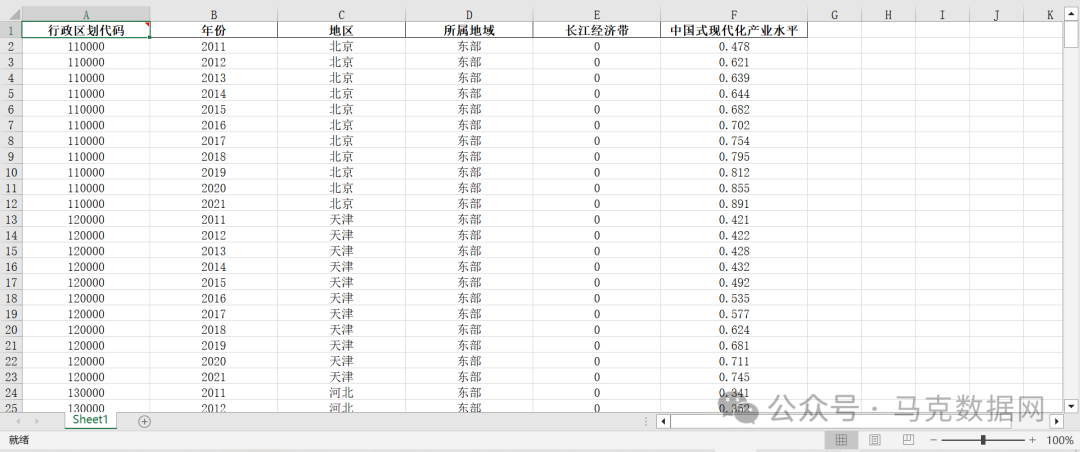Switch to Normal view icon in status bar
1080x452 pixels.
(841, 440)
